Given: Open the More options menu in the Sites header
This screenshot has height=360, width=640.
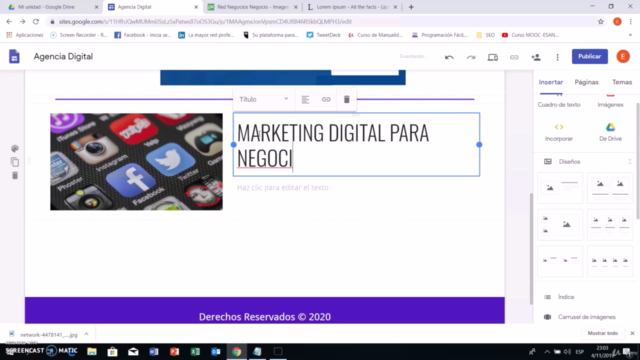Looking at the screenshot, I should coord(558,57).
